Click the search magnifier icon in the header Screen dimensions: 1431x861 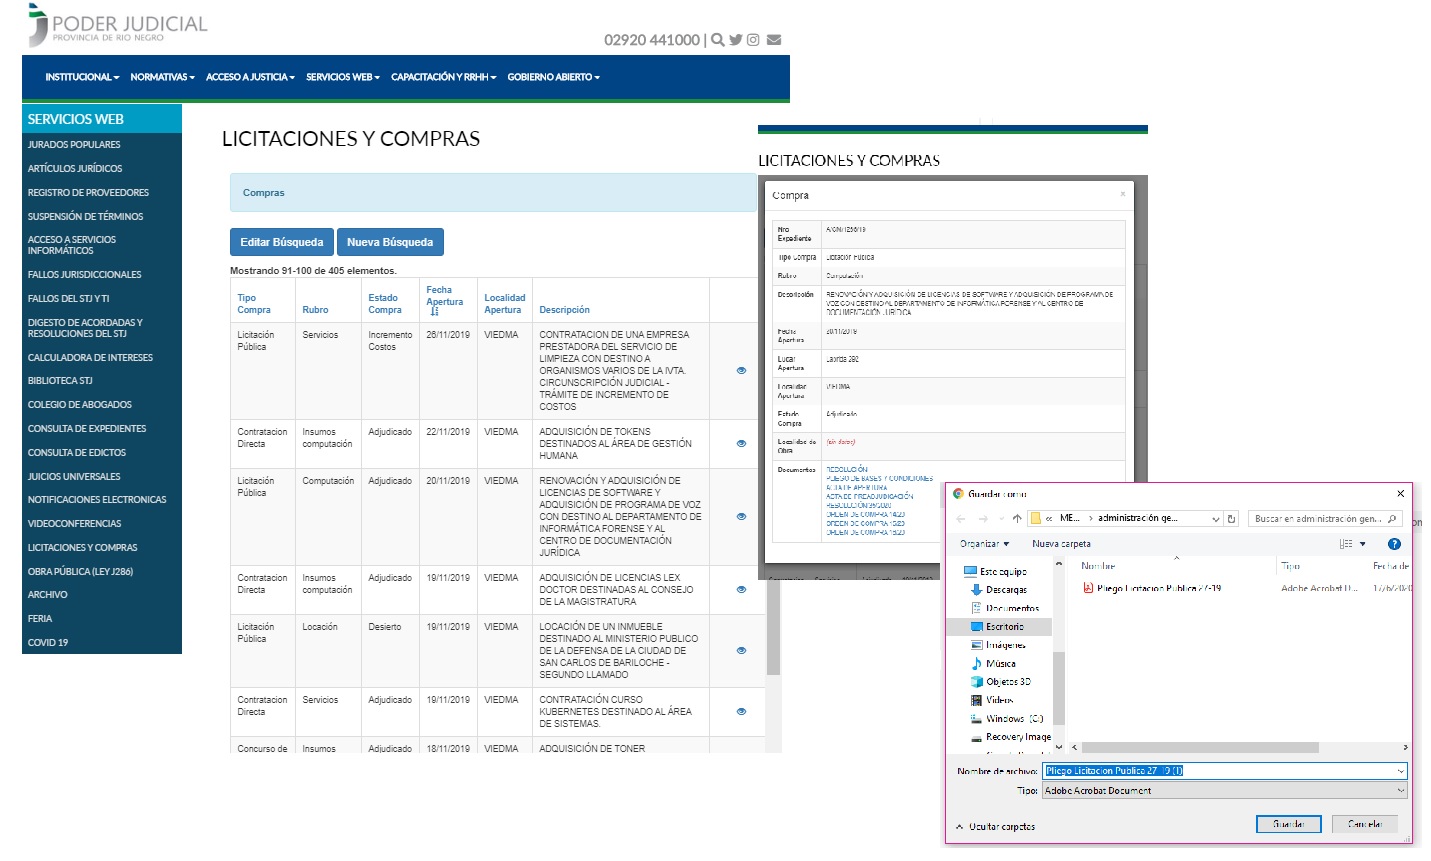[x=717, y=40]
